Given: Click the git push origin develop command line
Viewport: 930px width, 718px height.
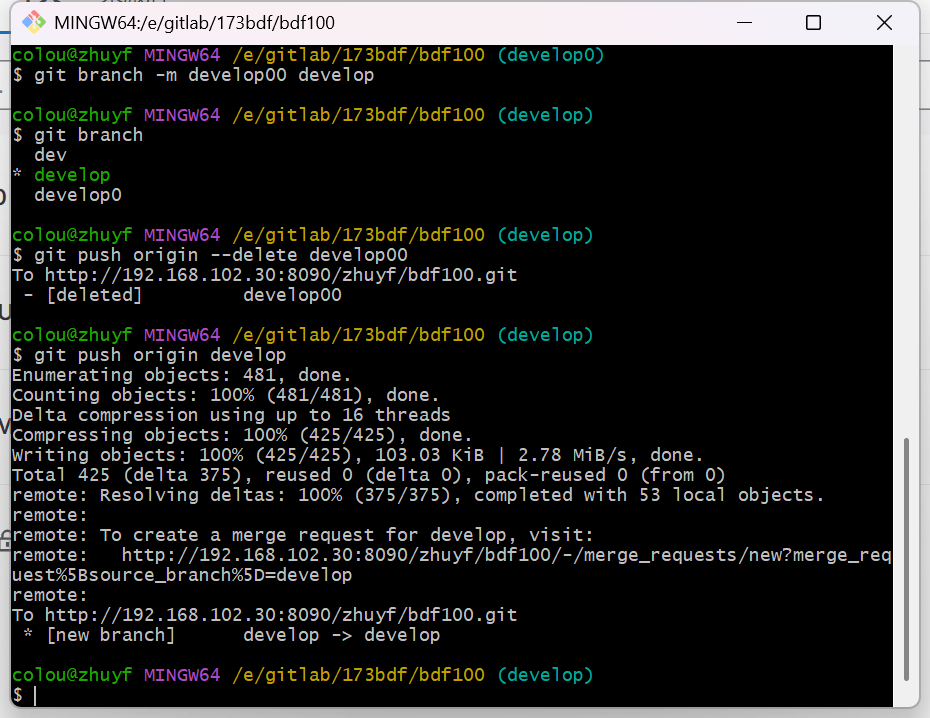Looking at the screenshot, I should (150, 354).
